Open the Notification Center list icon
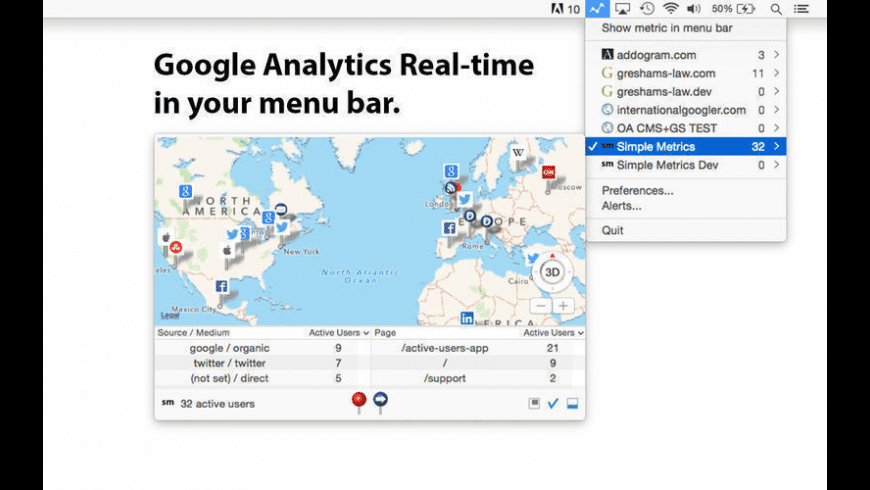This screenshot has width=870, height=490. point(801,9)
